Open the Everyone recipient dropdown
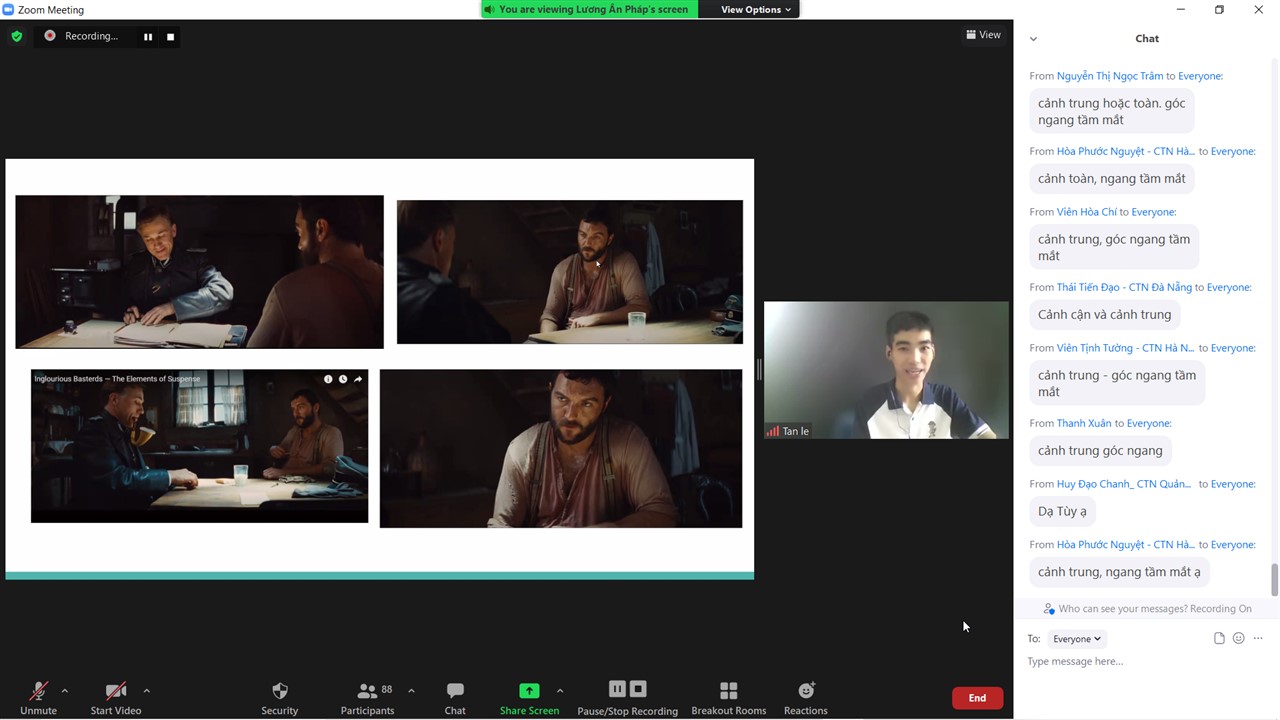The image size is (1280, 720). click(1076, 639)
